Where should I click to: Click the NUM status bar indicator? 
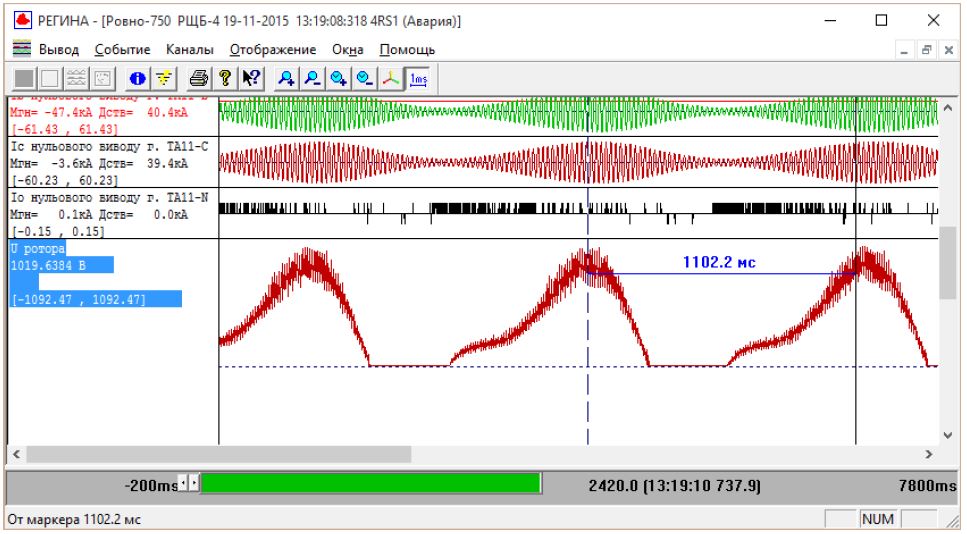[878, 519]
